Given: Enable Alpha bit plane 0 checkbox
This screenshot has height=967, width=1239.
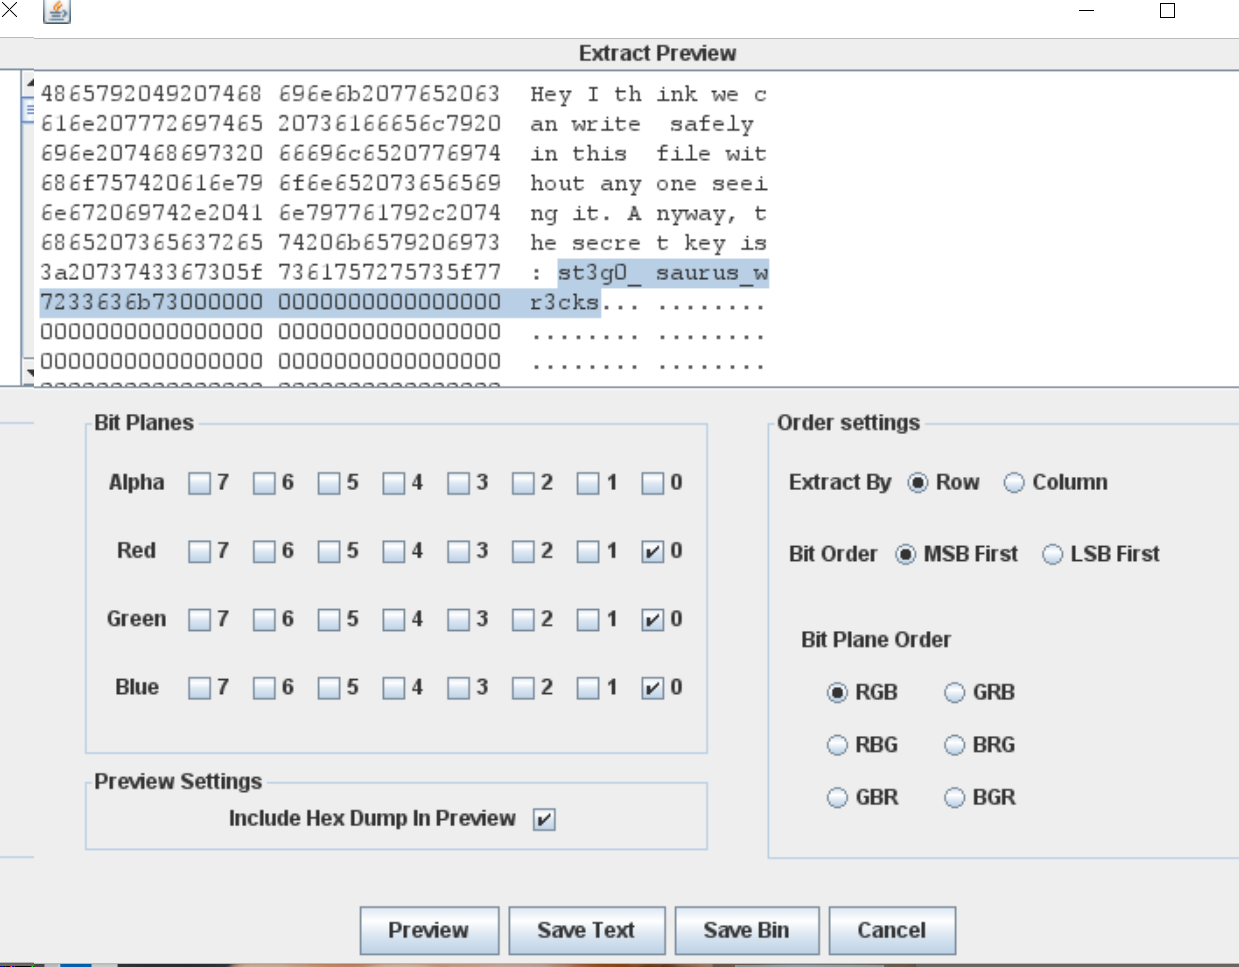Looking at the screenshot, I should point(653,484).
